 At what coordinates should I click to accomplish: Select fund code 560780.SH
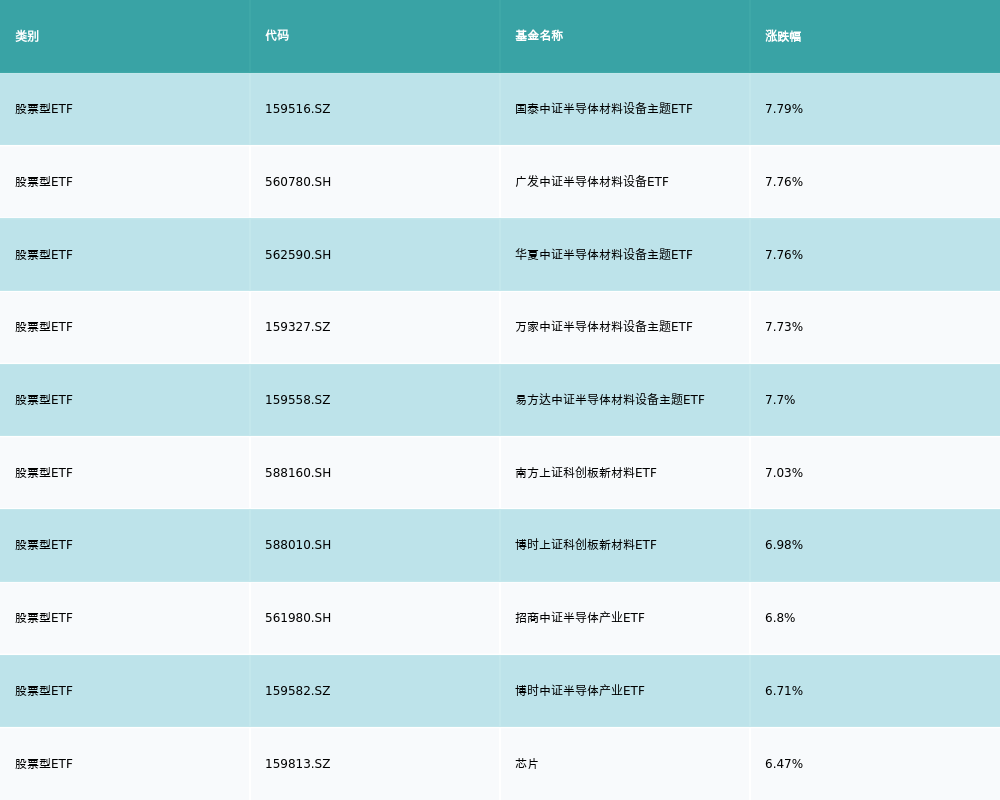point(298,182)
